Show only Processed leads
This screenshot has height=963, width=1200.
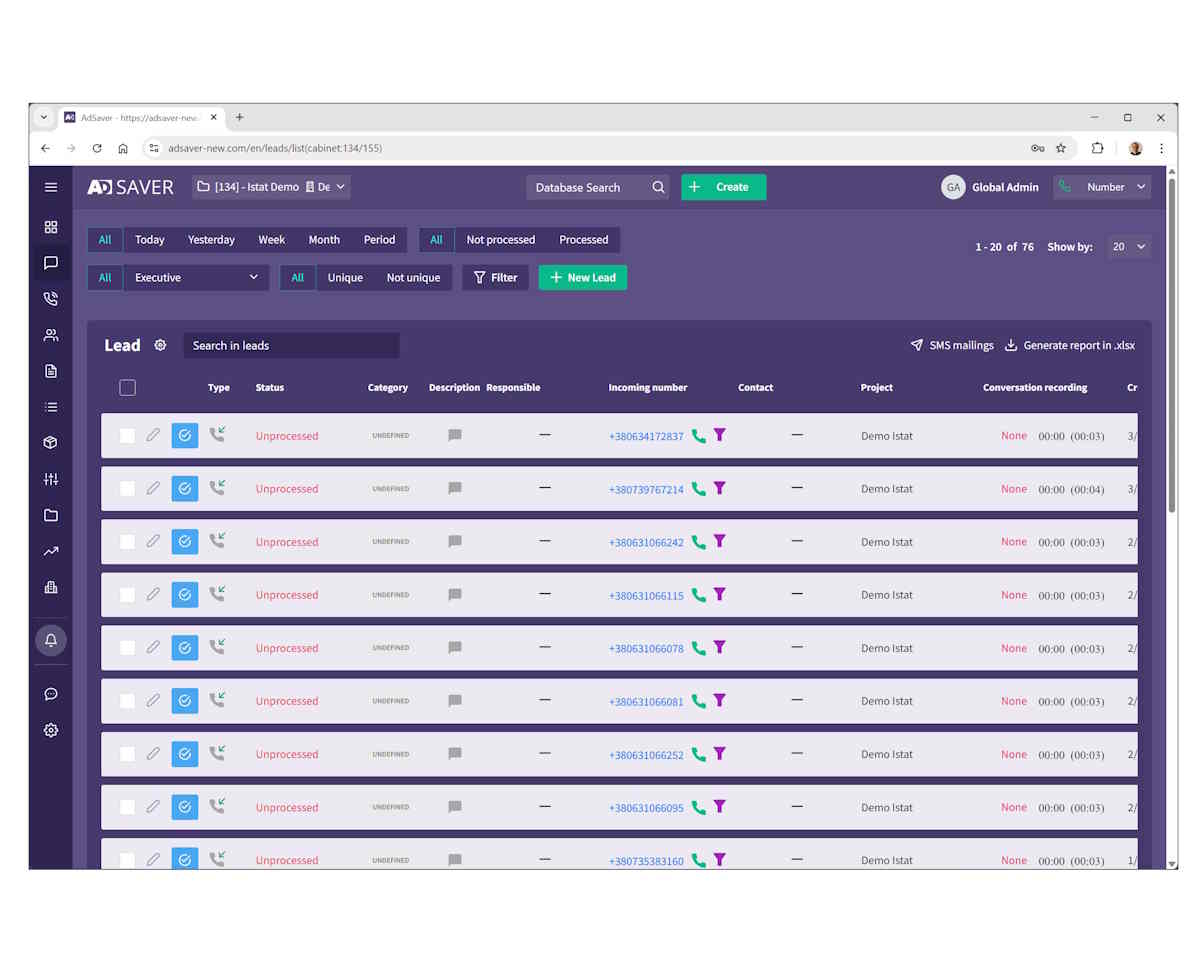pyautogui.click(x=584, y=240)
